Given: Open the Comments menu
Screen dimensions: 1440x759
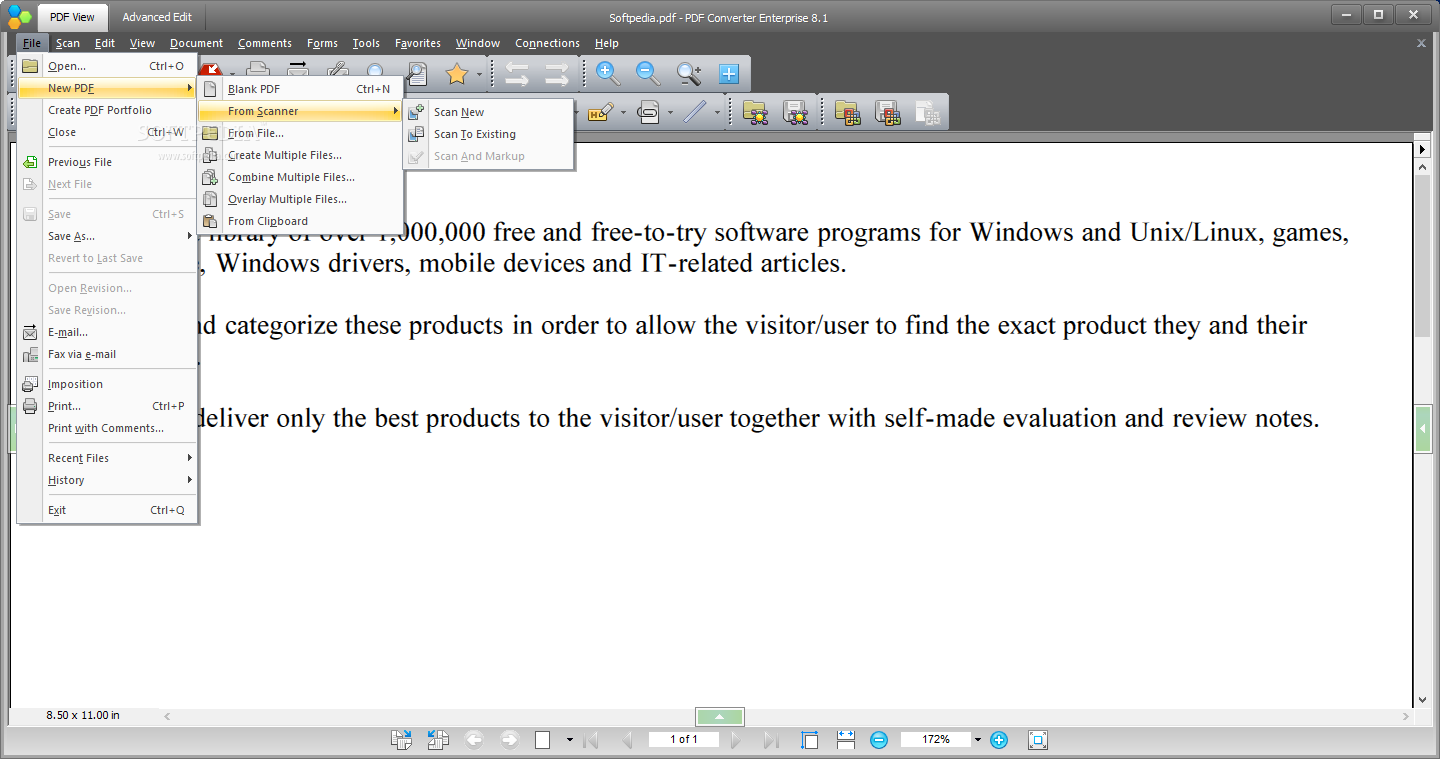Looking at the screenshot, I should (265, 43).
